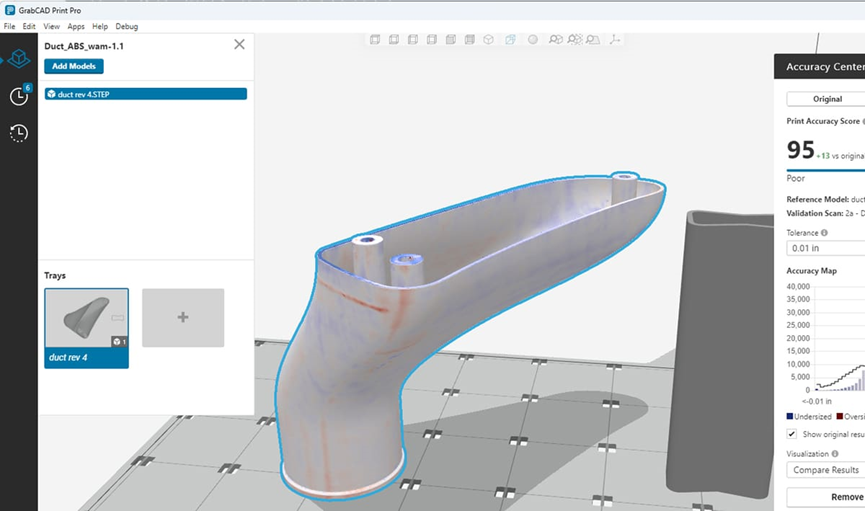Add a new tray with plus tile
Viewport: 865px width, 511px height.
[183, 318]
